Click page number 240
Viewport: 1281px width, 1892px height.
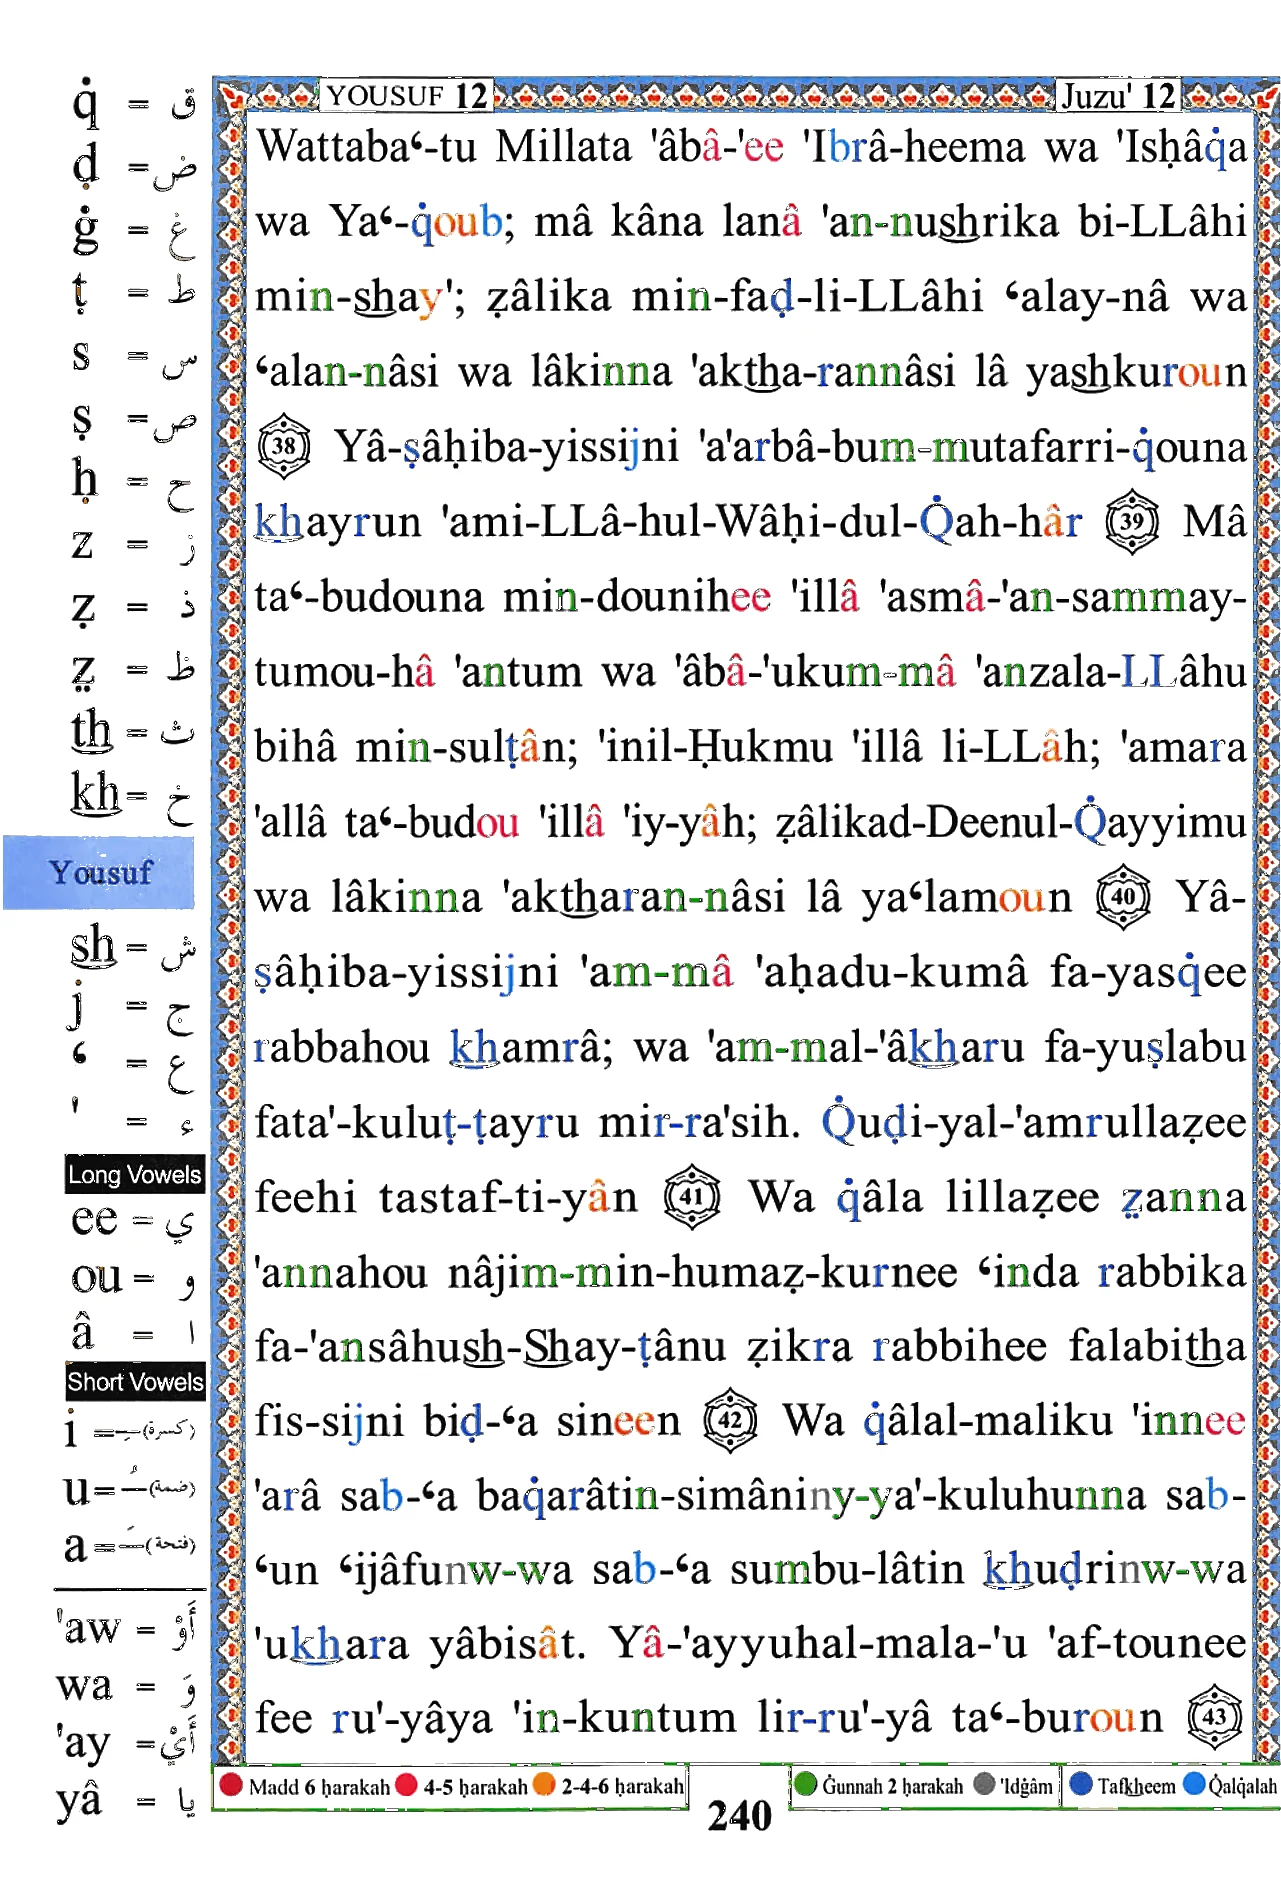[x=740, y=1815]
